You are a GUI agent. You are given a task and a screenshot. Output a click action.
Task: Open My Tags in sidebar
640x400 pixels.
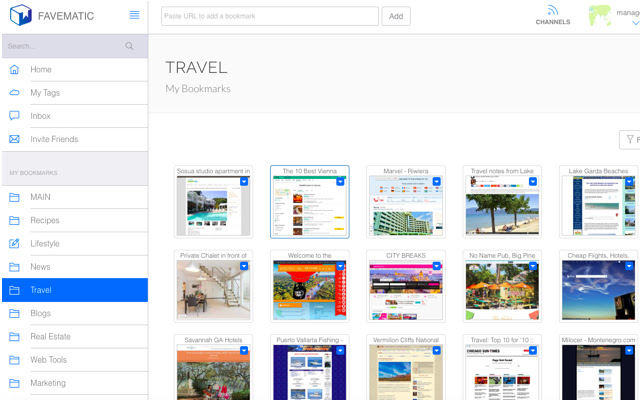75,93
